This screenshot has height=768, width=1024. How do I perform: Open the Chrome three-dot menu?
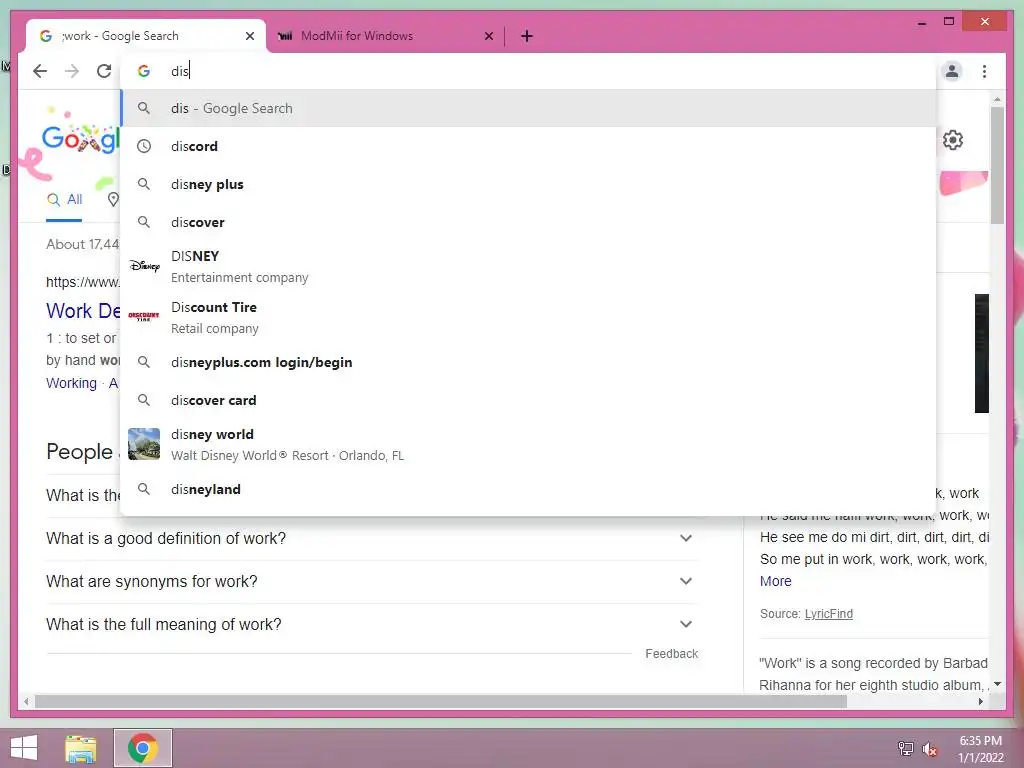(984, 71)
